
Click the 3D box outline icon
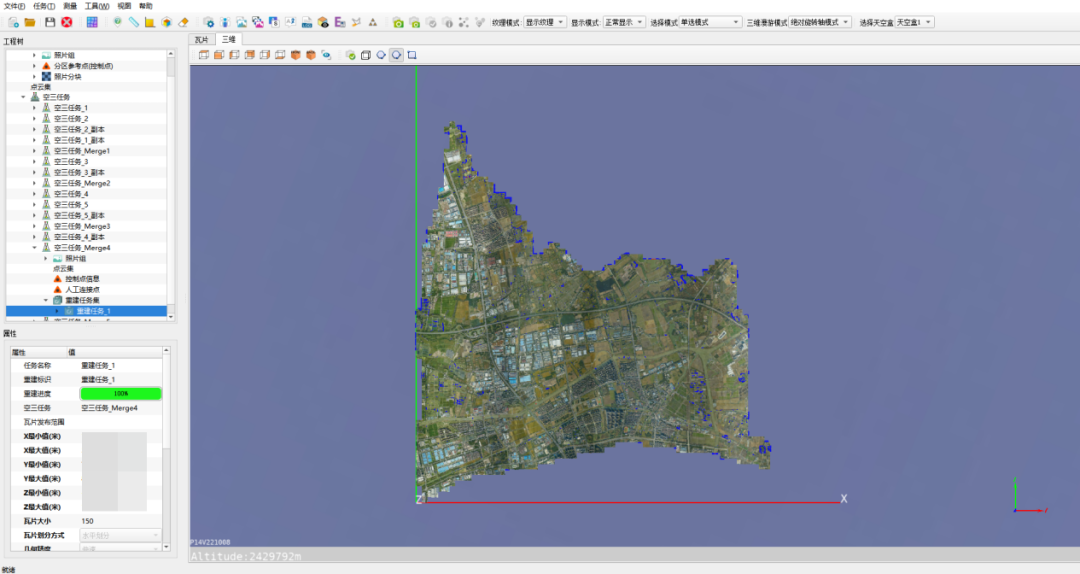[366, 55]
